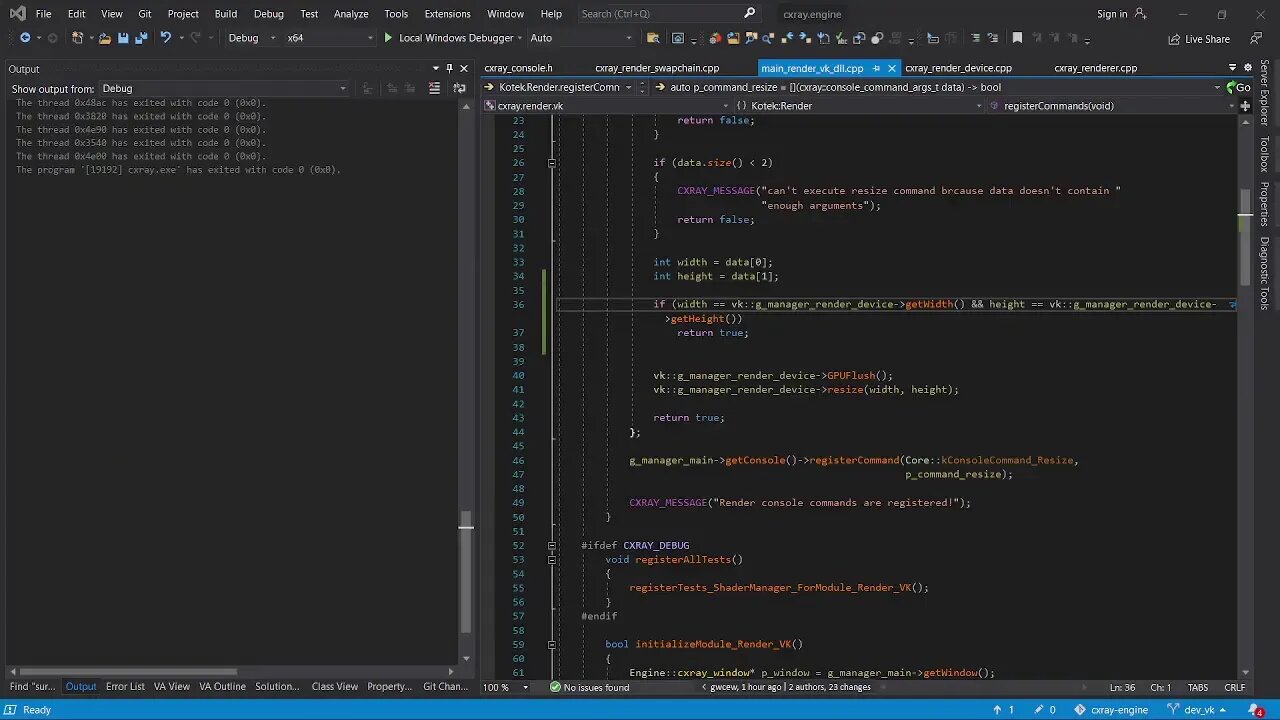Open the File menu
1280x720 pixels.
43,14
